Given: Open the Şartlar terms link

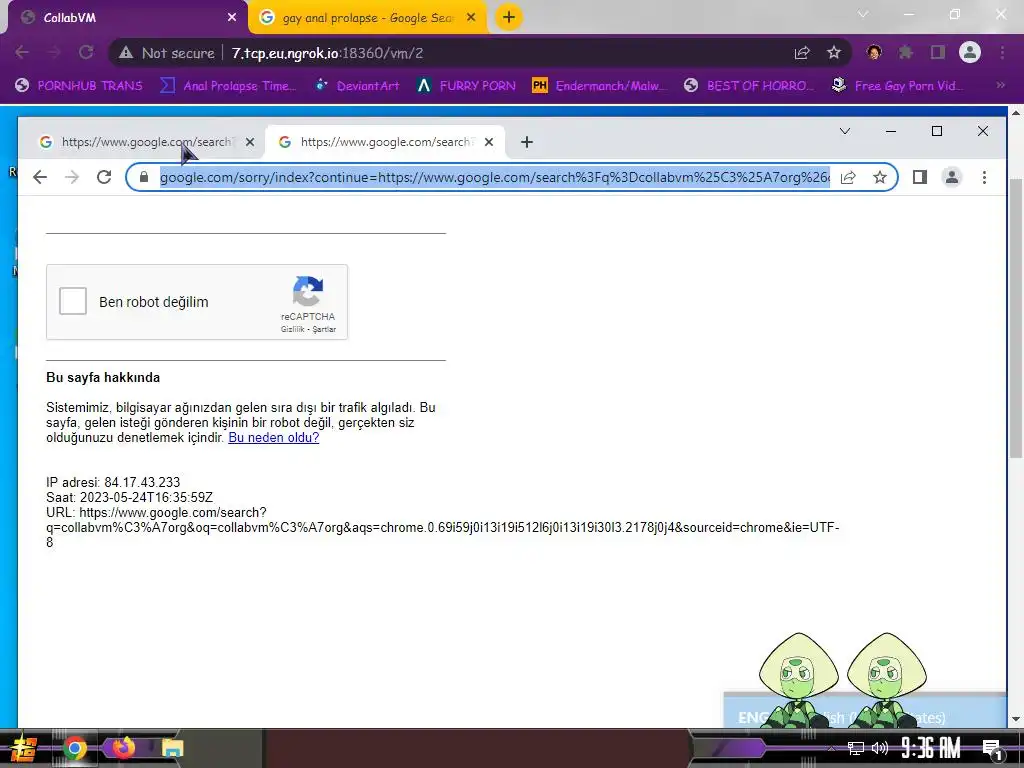Looking at the screenshot, I should tap(324, 329).
